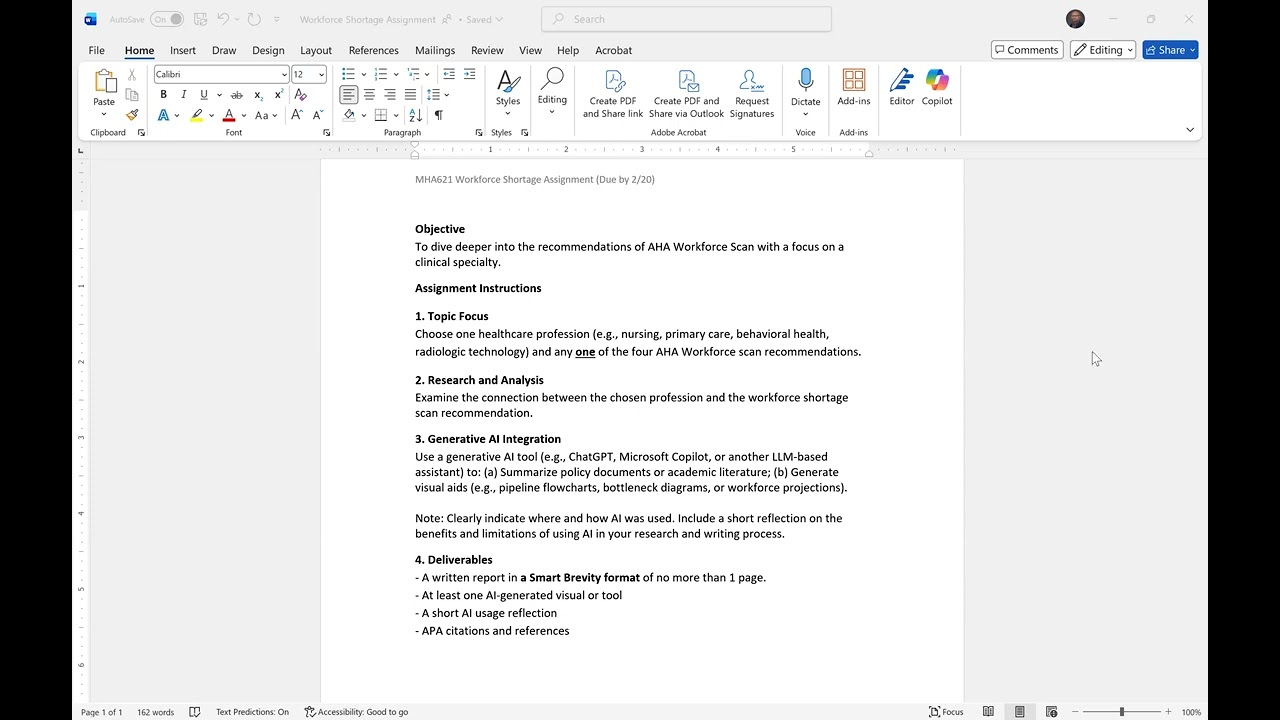Click the Comments button
This screenshot has height=720, width=1280.
click(x=1026, y=50)
